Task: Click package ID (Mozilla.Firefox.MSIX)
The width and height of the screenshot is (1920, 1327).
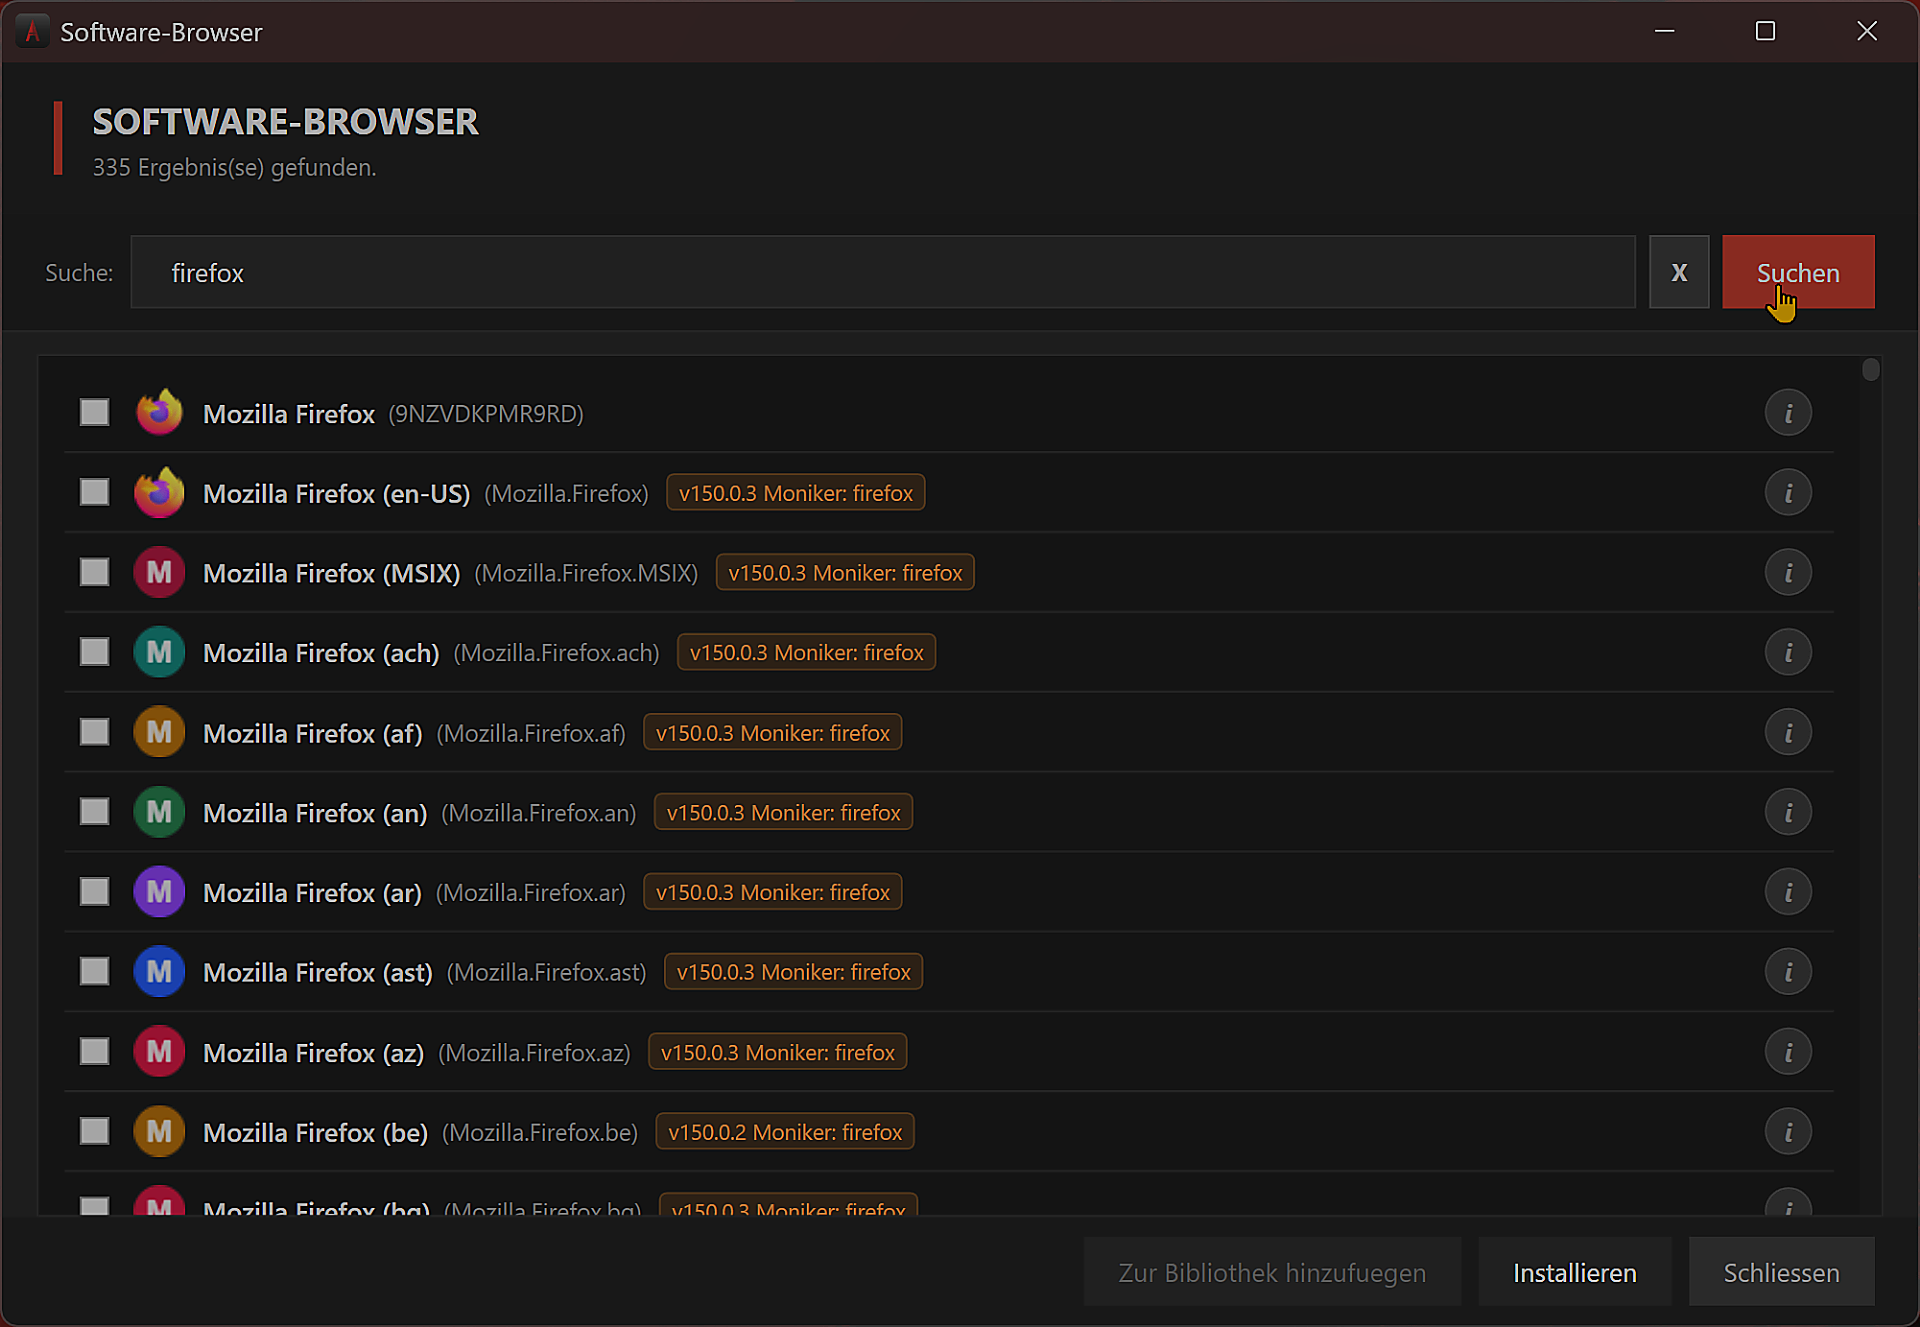Action: coord(586,573)
